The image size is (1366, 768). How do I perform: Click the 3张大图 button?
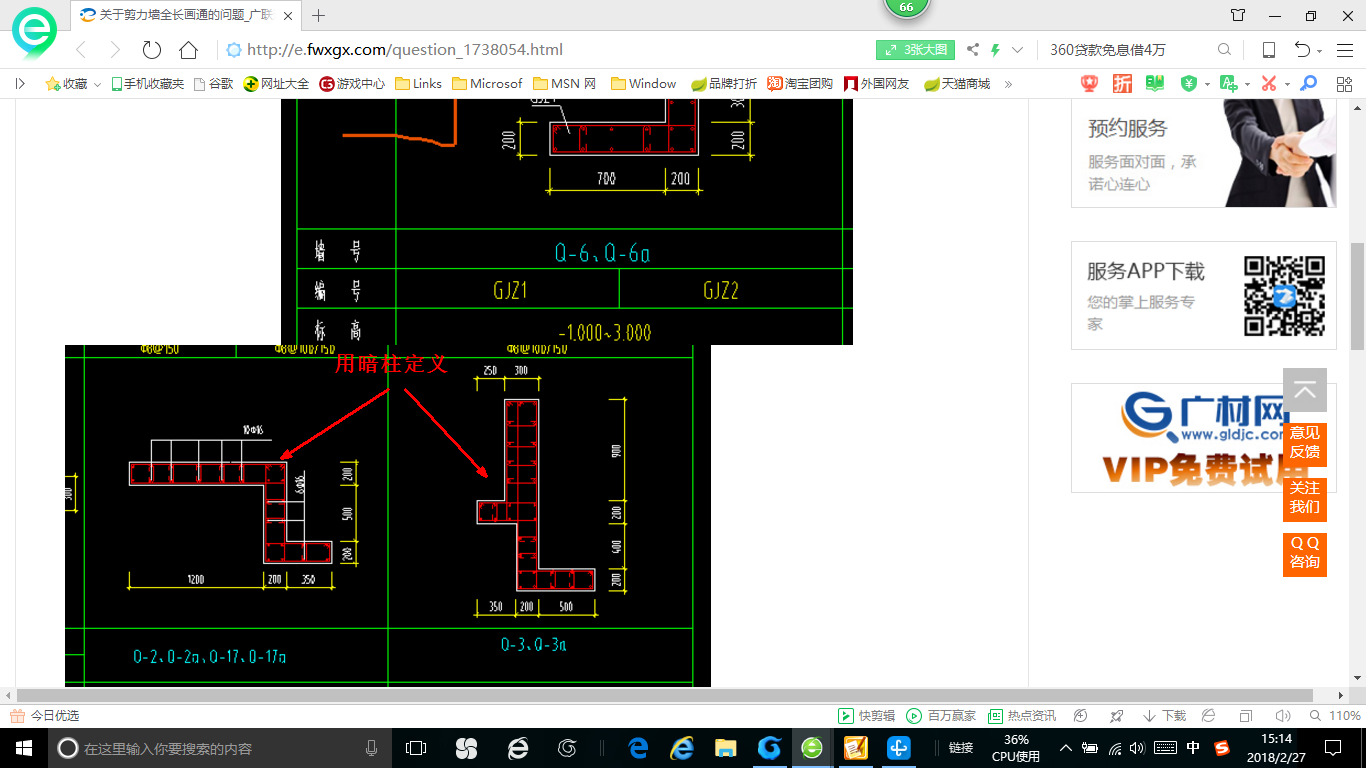(915, 50)
